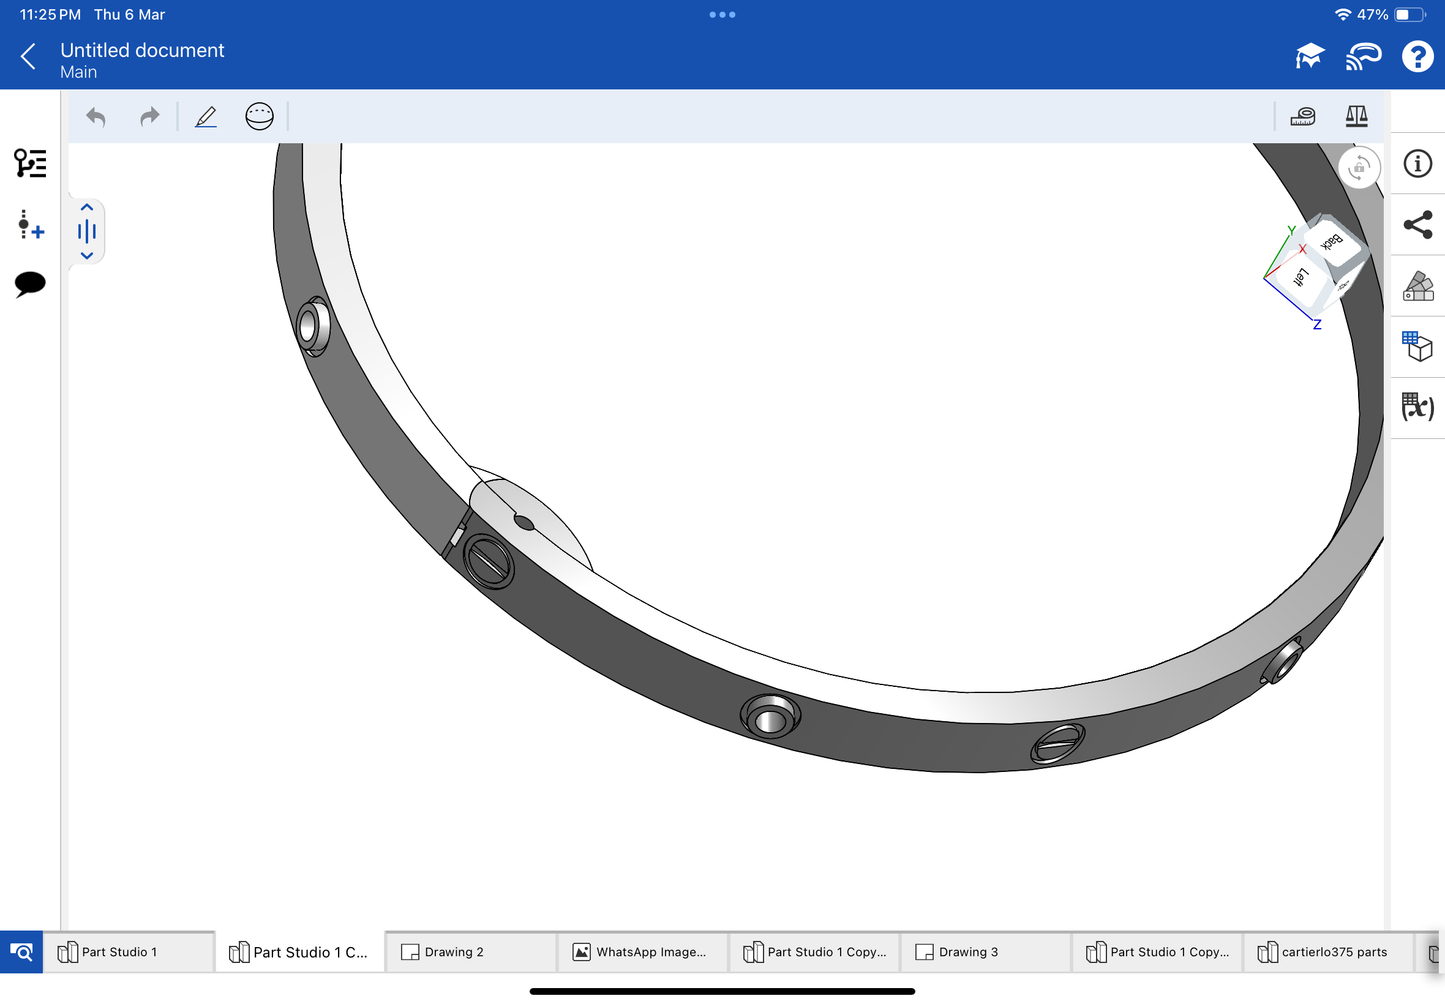Open the tab search manager icon
The width and height of the screenshot is (1445, 1004).
[21, 952]
